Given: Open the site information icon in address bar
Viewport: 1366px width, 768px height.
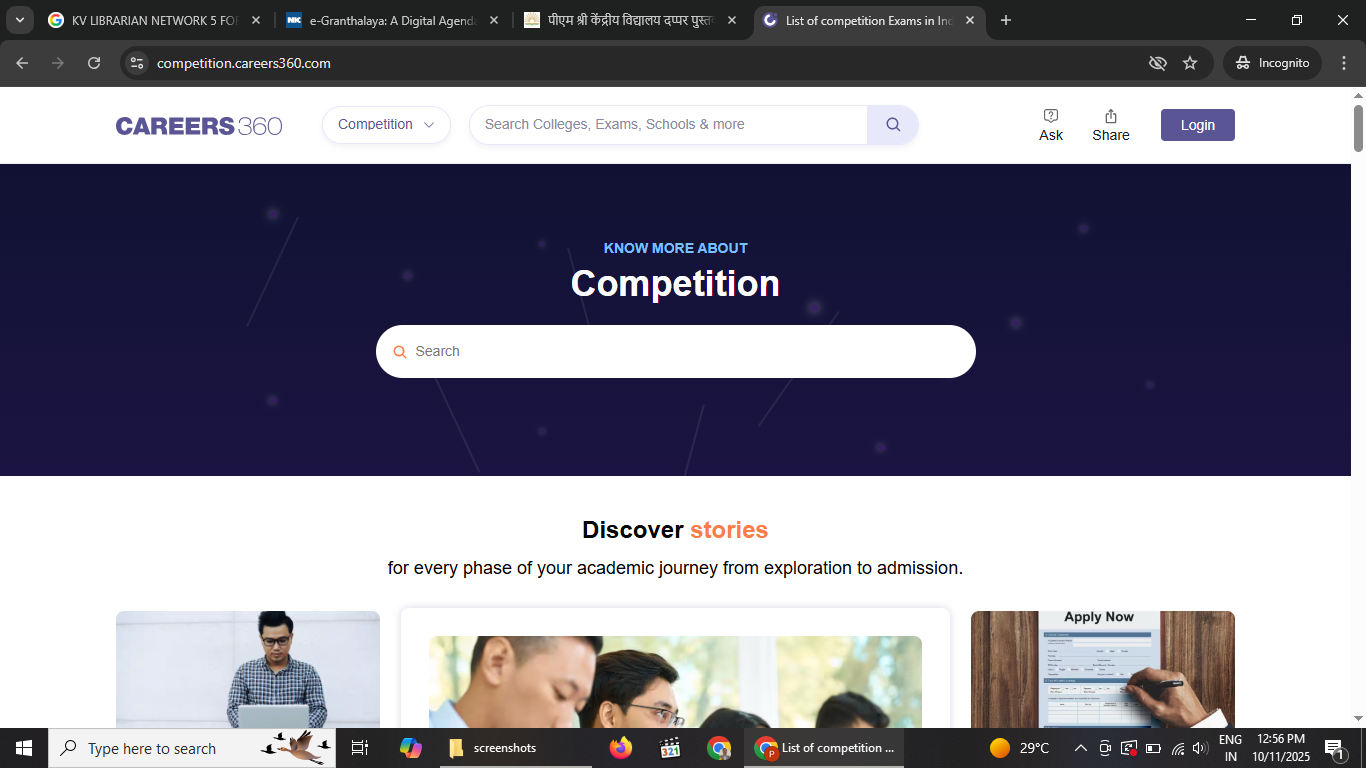Looking at the screenshot, I should click(137, 63).
